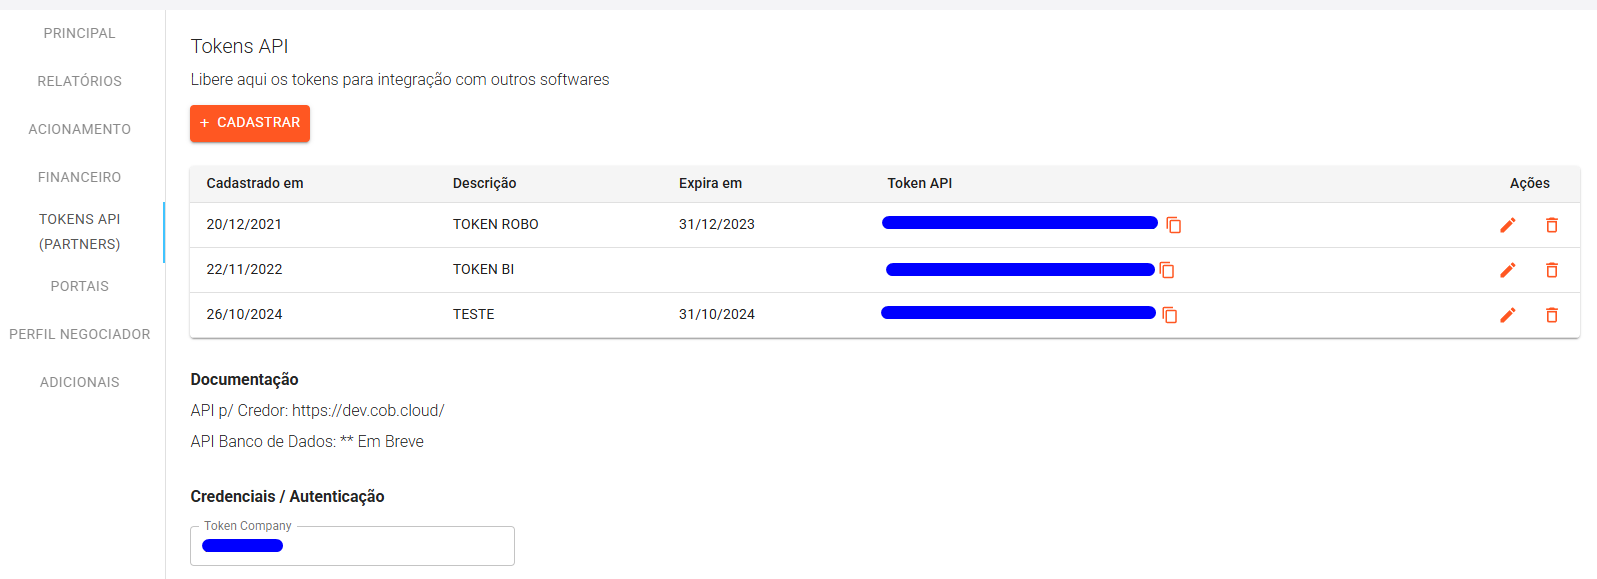Select TOKENS API (PARTNERS) sidebar item
The height and width of the screenshot is (579, 1597).
[80, 231]
